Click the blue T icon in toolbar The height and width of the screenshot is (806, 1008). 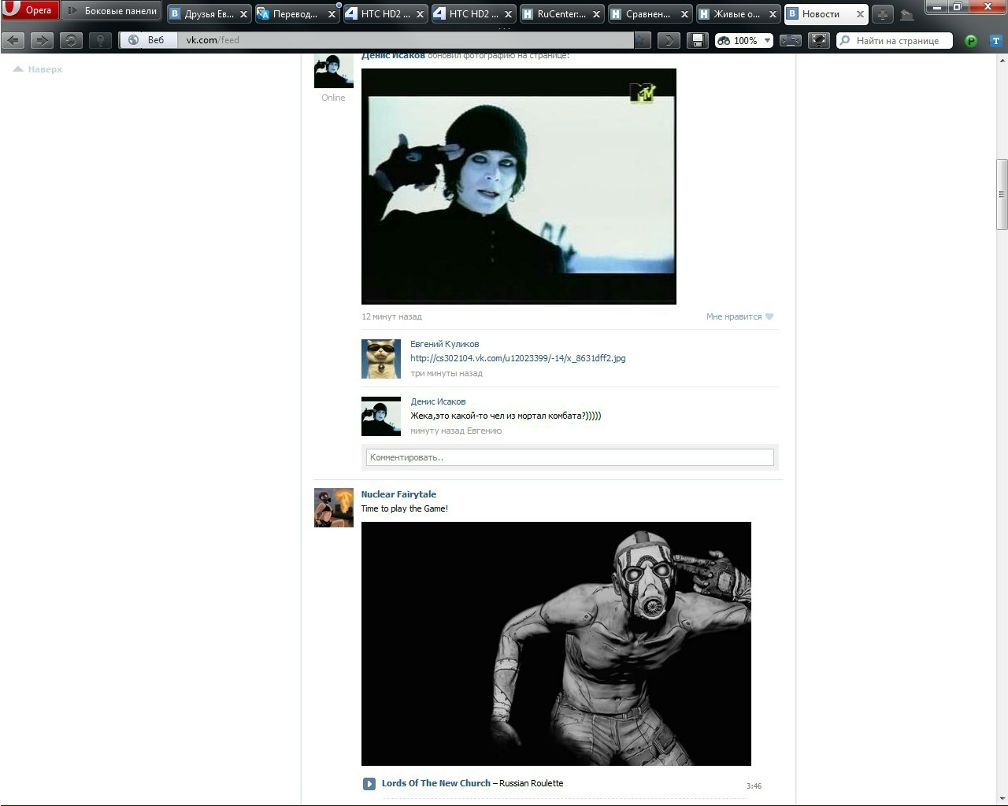(995, 41)
